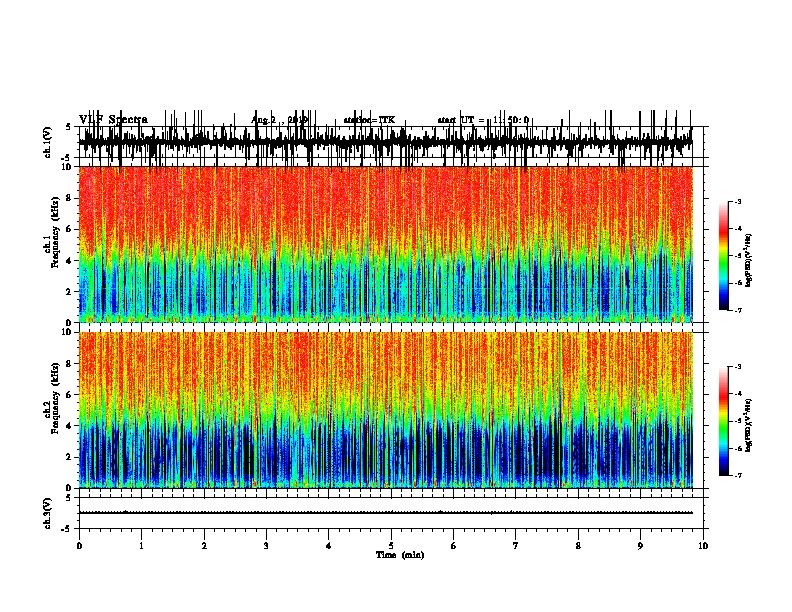The height and width of the screenshot is (612, 792).
Task: Click the '8' kHz tick of the ch.1 spectrogram
Action: pos(70,198)
